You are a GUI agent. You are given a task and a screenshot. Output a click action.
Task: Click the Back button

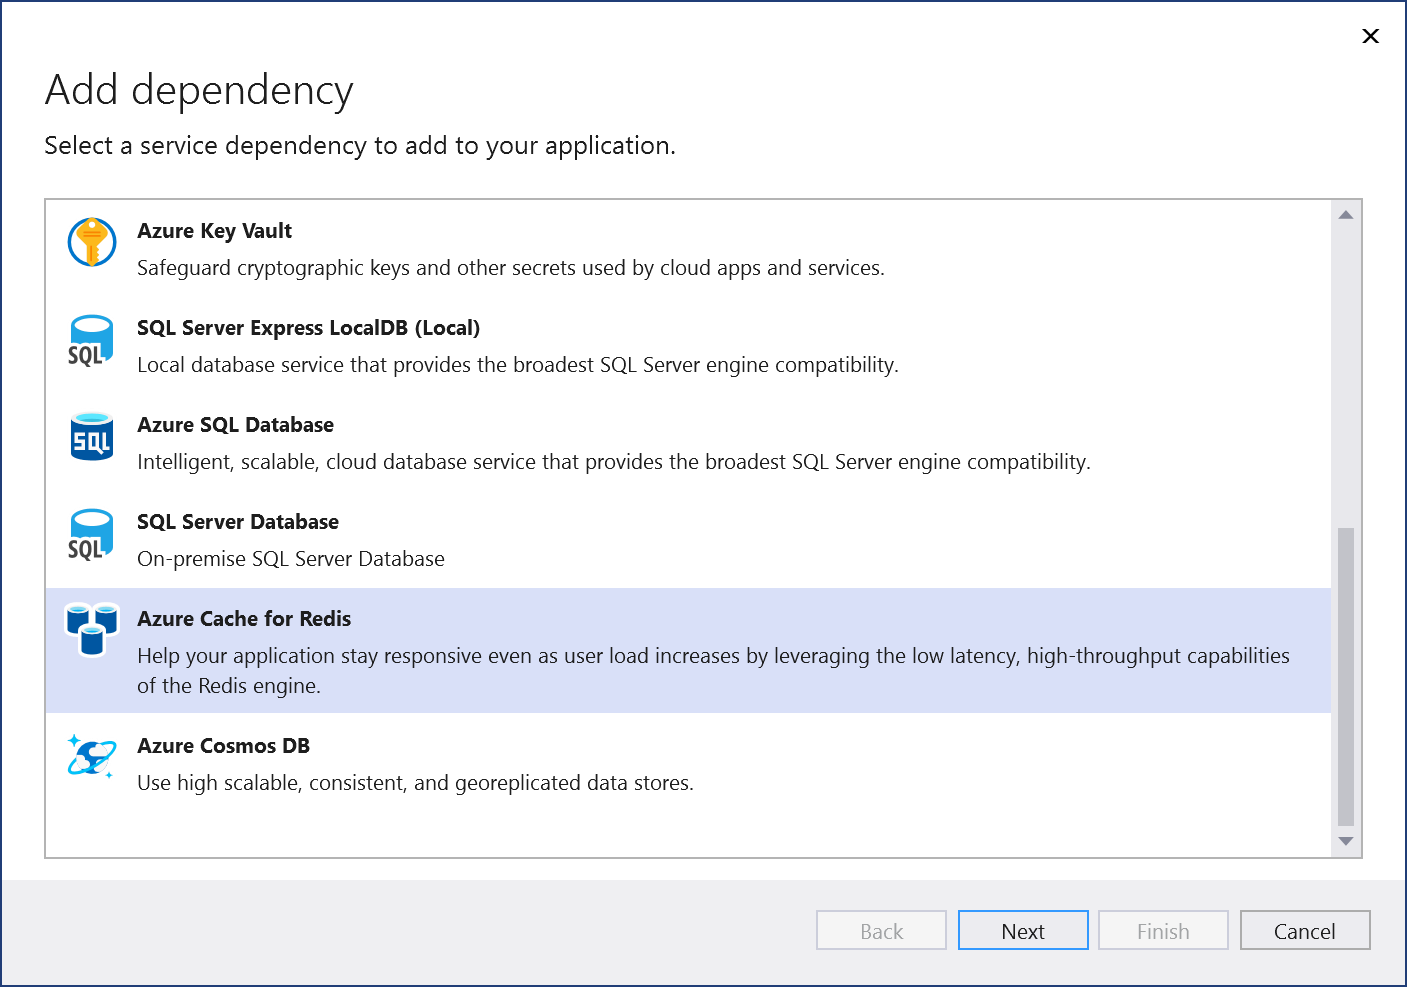click(880, 930)
